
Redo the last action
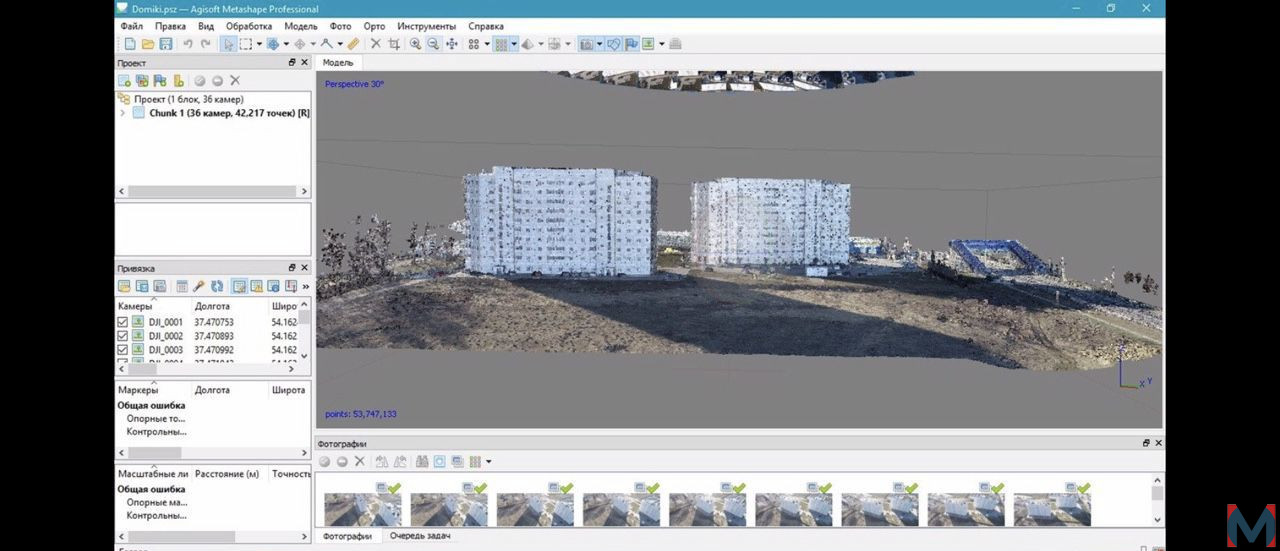pos(206,44)
